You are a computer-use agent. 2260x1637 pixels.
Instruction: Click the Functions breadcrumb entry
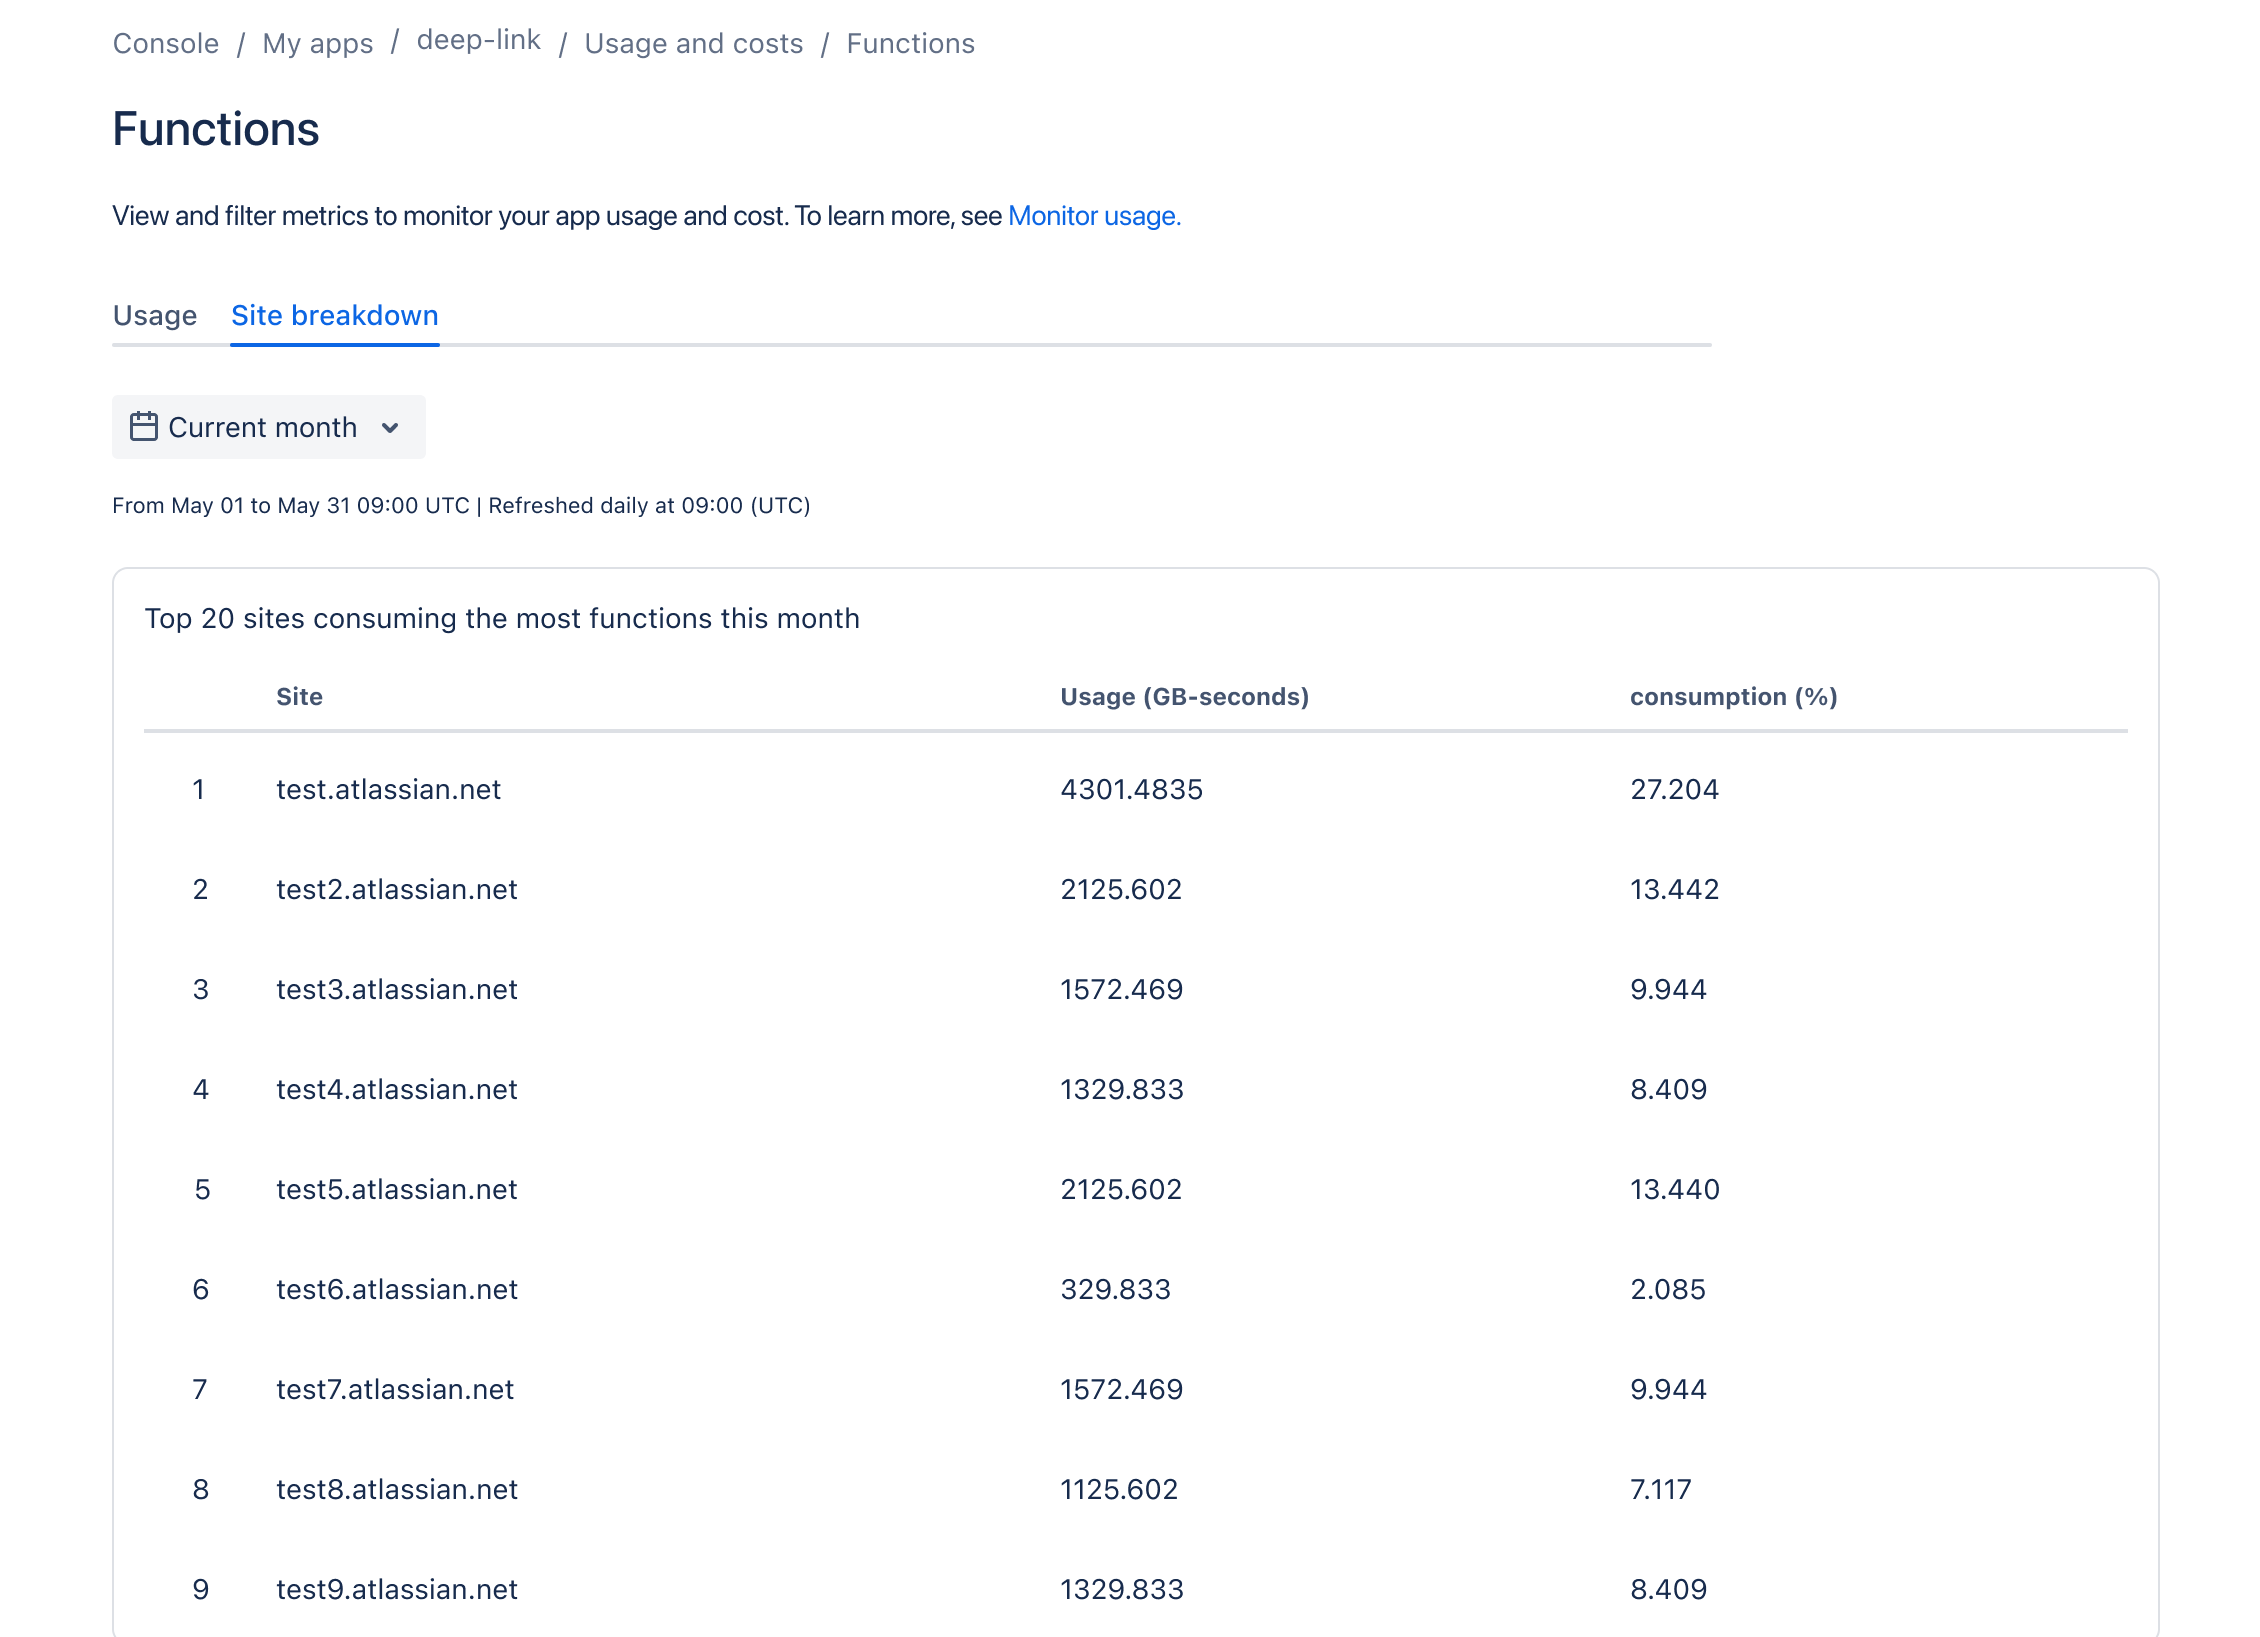coord(910,43)
